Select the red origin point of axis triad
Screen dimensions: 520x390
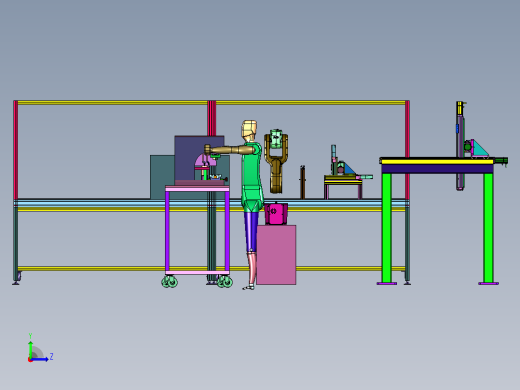click(30, 360)
